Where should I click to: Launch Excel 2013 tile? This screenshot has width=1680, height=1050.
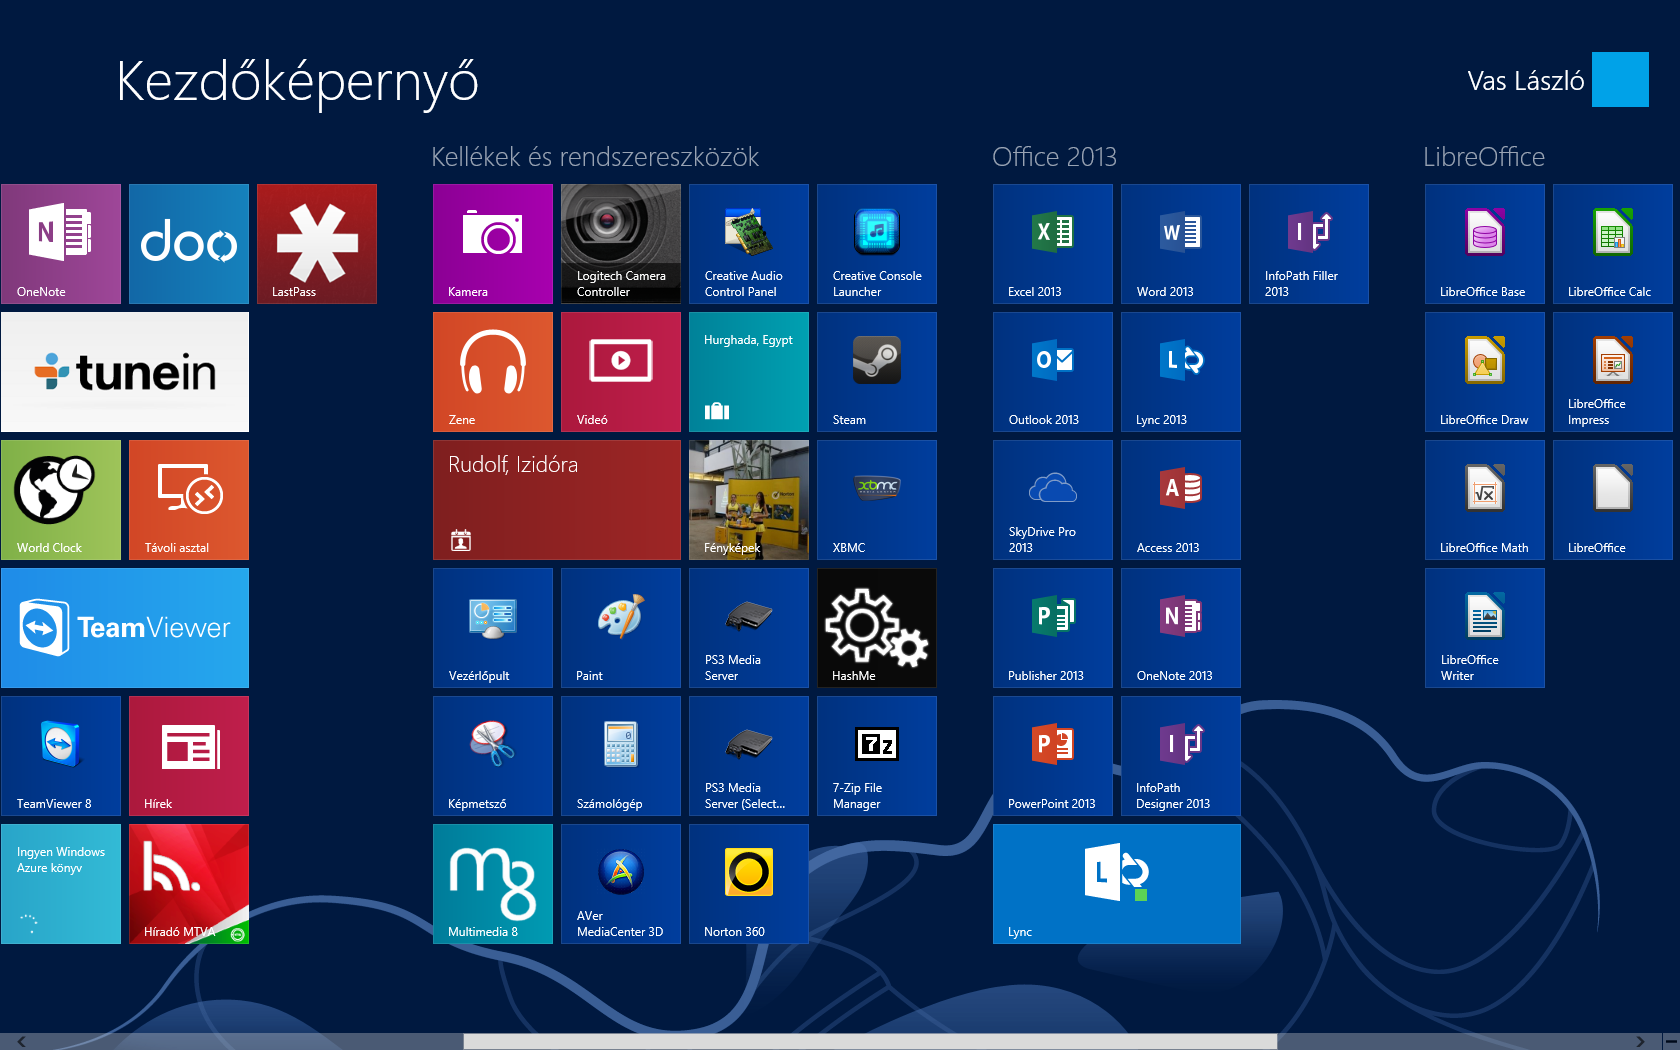[x=1053, y=244]
